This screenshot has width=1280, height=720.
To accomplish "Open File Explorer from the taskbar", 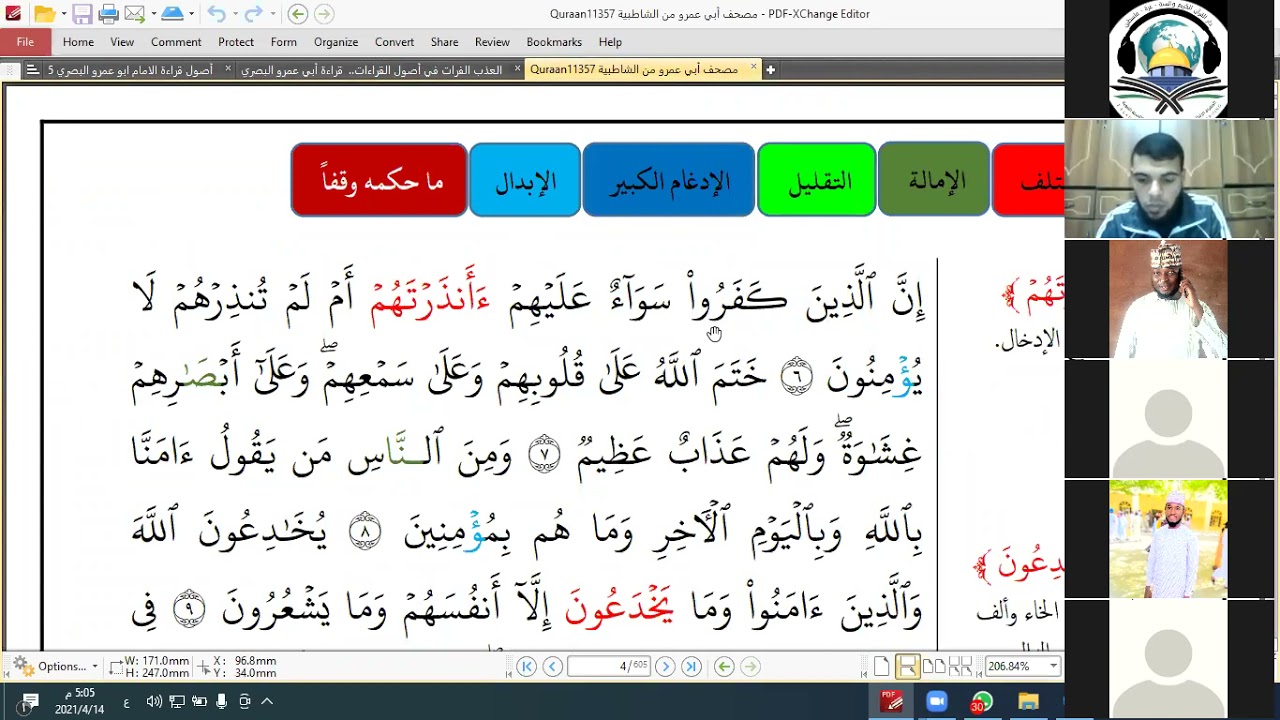I will point(1028,702).
